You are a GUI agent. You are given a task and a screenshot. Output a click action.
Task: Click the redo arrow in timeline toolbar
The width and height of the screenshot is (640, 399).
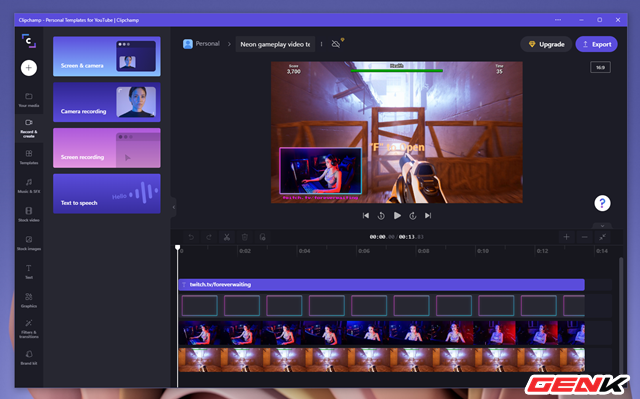coord(209,237)
